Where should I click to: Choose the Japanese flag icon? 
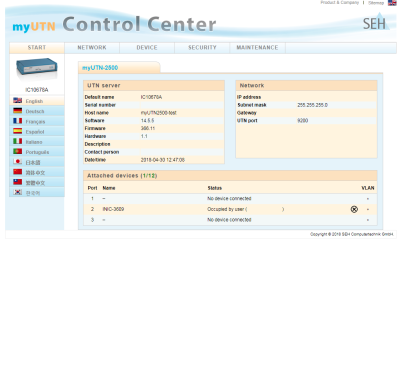(18, 162)
